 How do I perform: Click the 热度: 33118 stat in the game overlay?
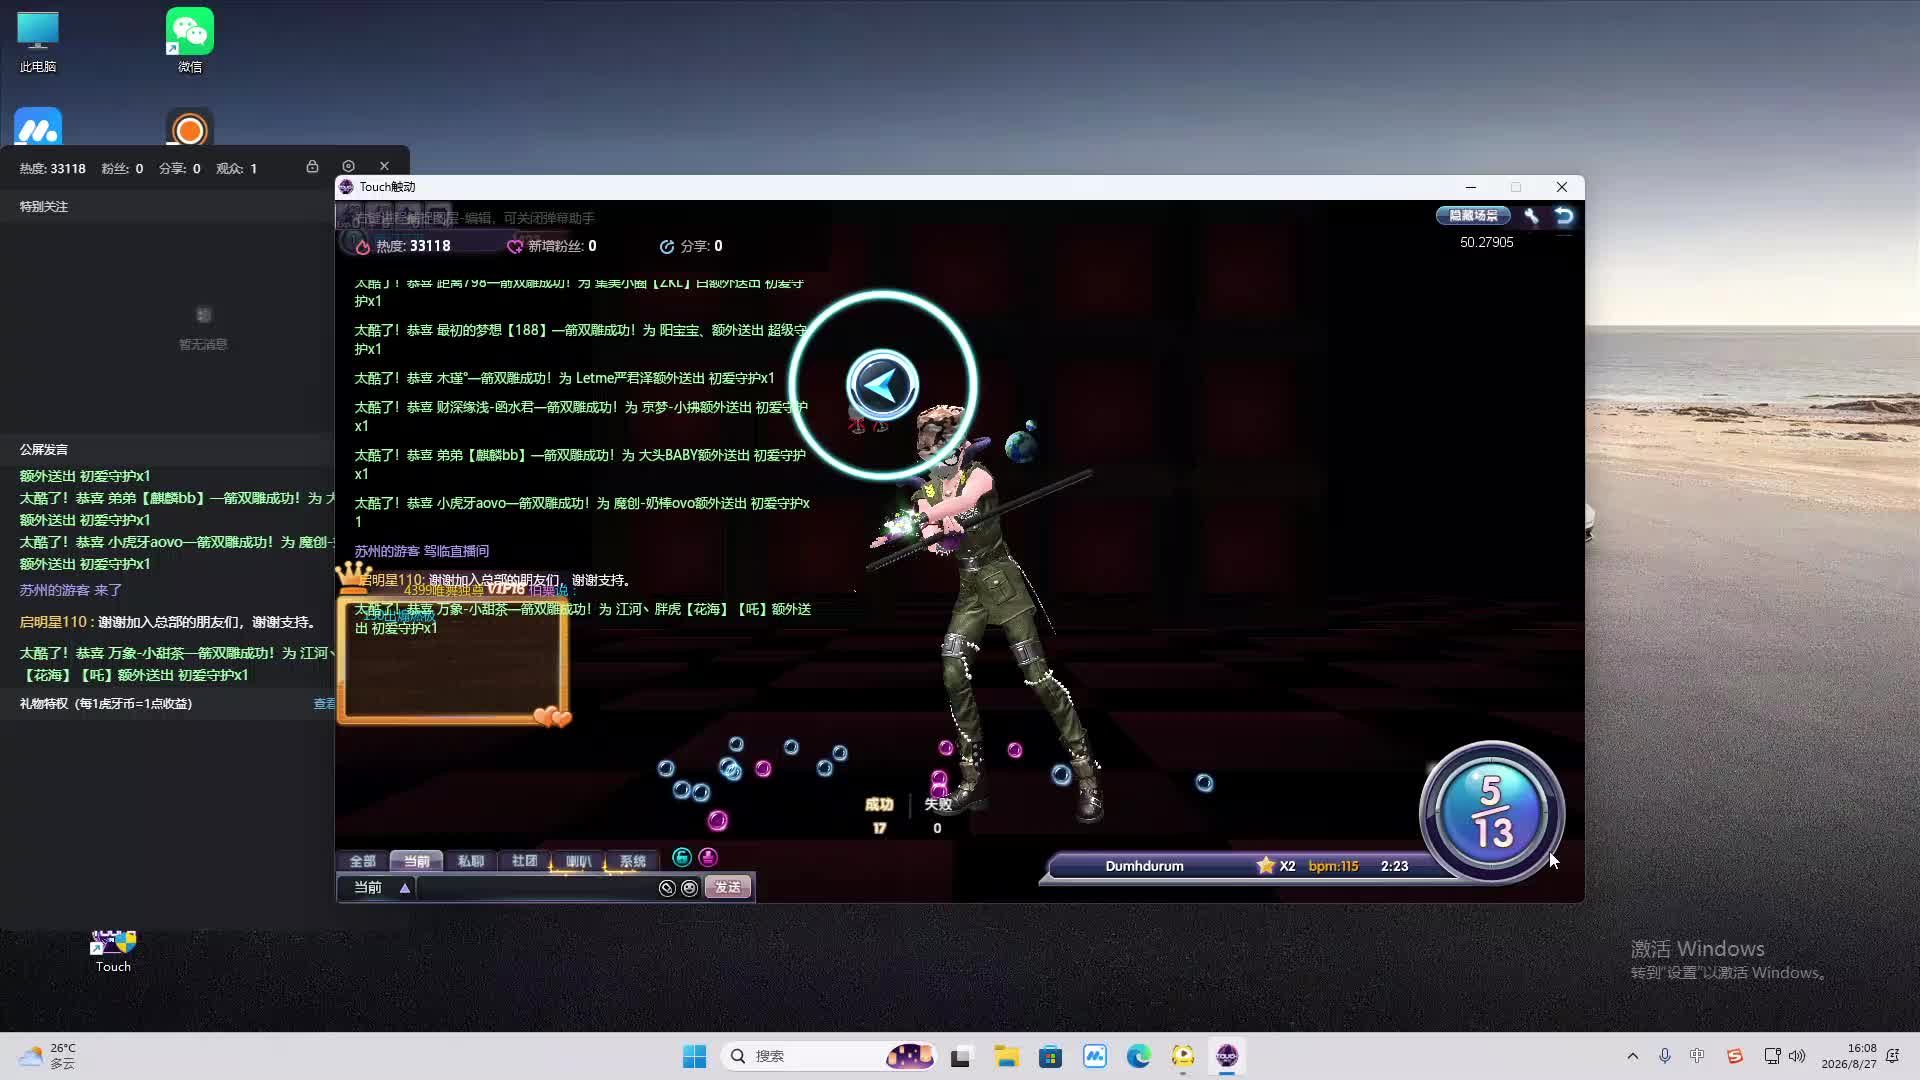click(403, 246)
